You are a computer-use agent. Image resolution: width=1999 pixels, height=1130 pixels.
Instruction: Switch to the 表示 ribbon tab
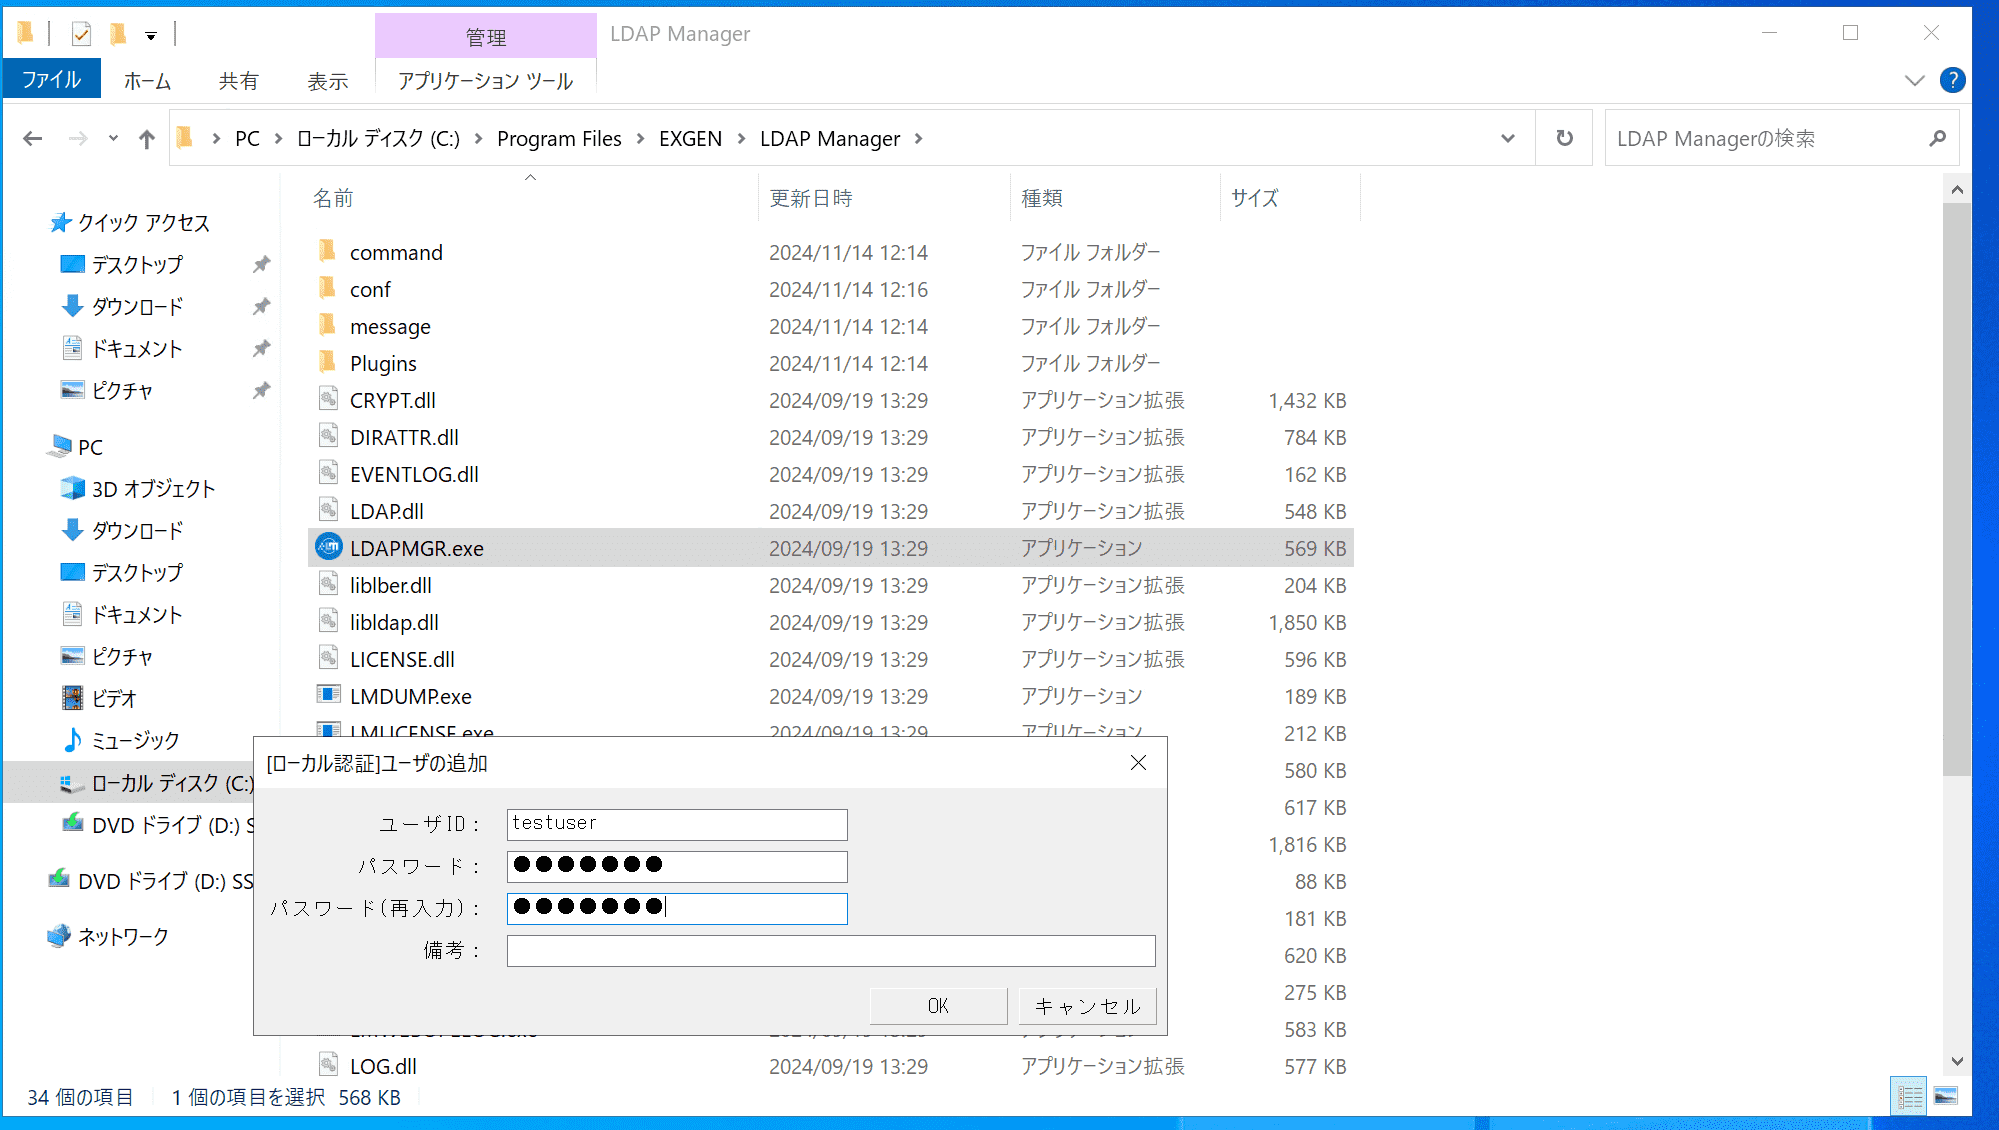click(x=327, y=80)
